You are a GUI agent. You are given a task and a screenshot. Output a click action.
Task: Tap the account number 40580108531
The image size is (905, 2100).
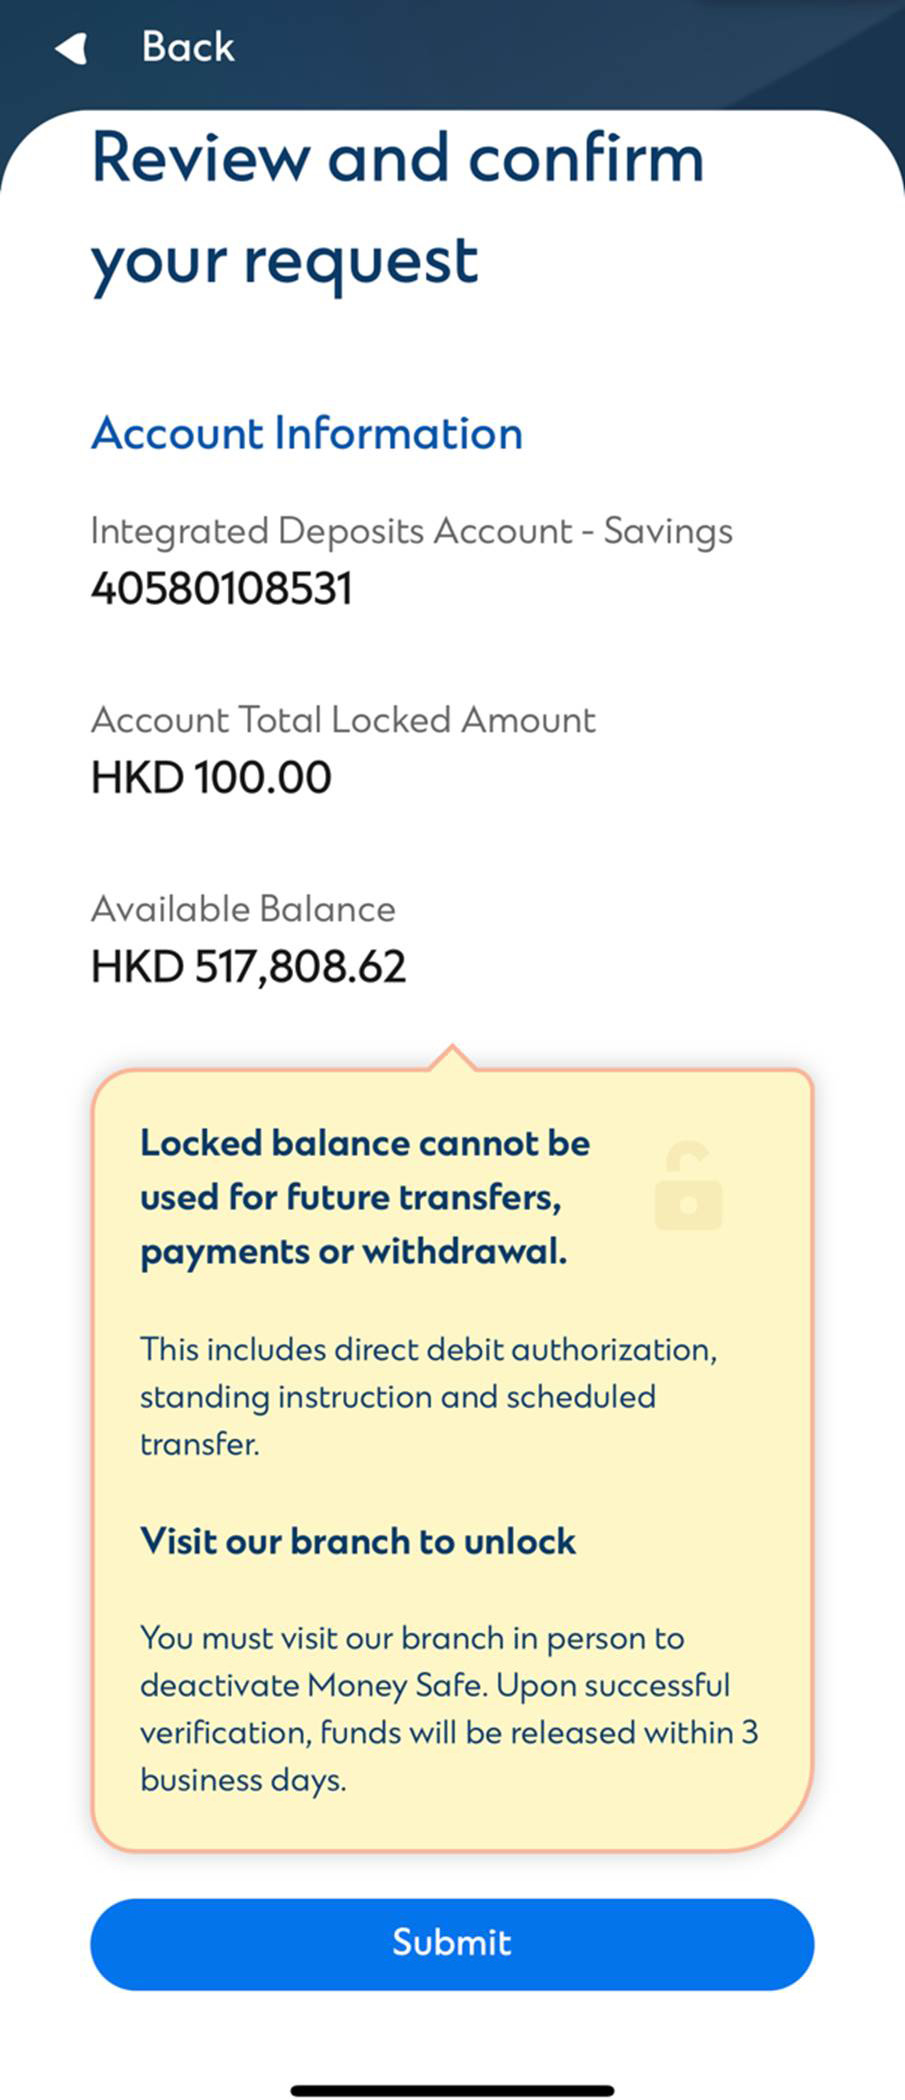click(x=222, y=588)
